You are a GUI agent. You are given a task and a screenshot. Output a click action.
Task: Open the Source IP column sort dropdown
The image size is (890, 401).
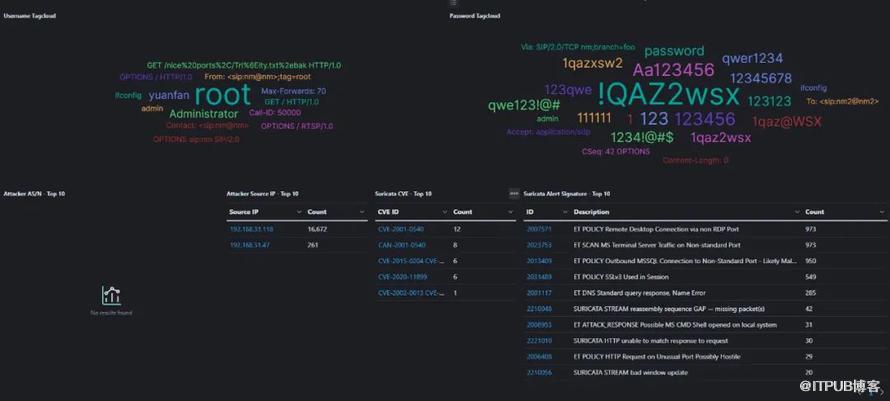pos(298,212)
